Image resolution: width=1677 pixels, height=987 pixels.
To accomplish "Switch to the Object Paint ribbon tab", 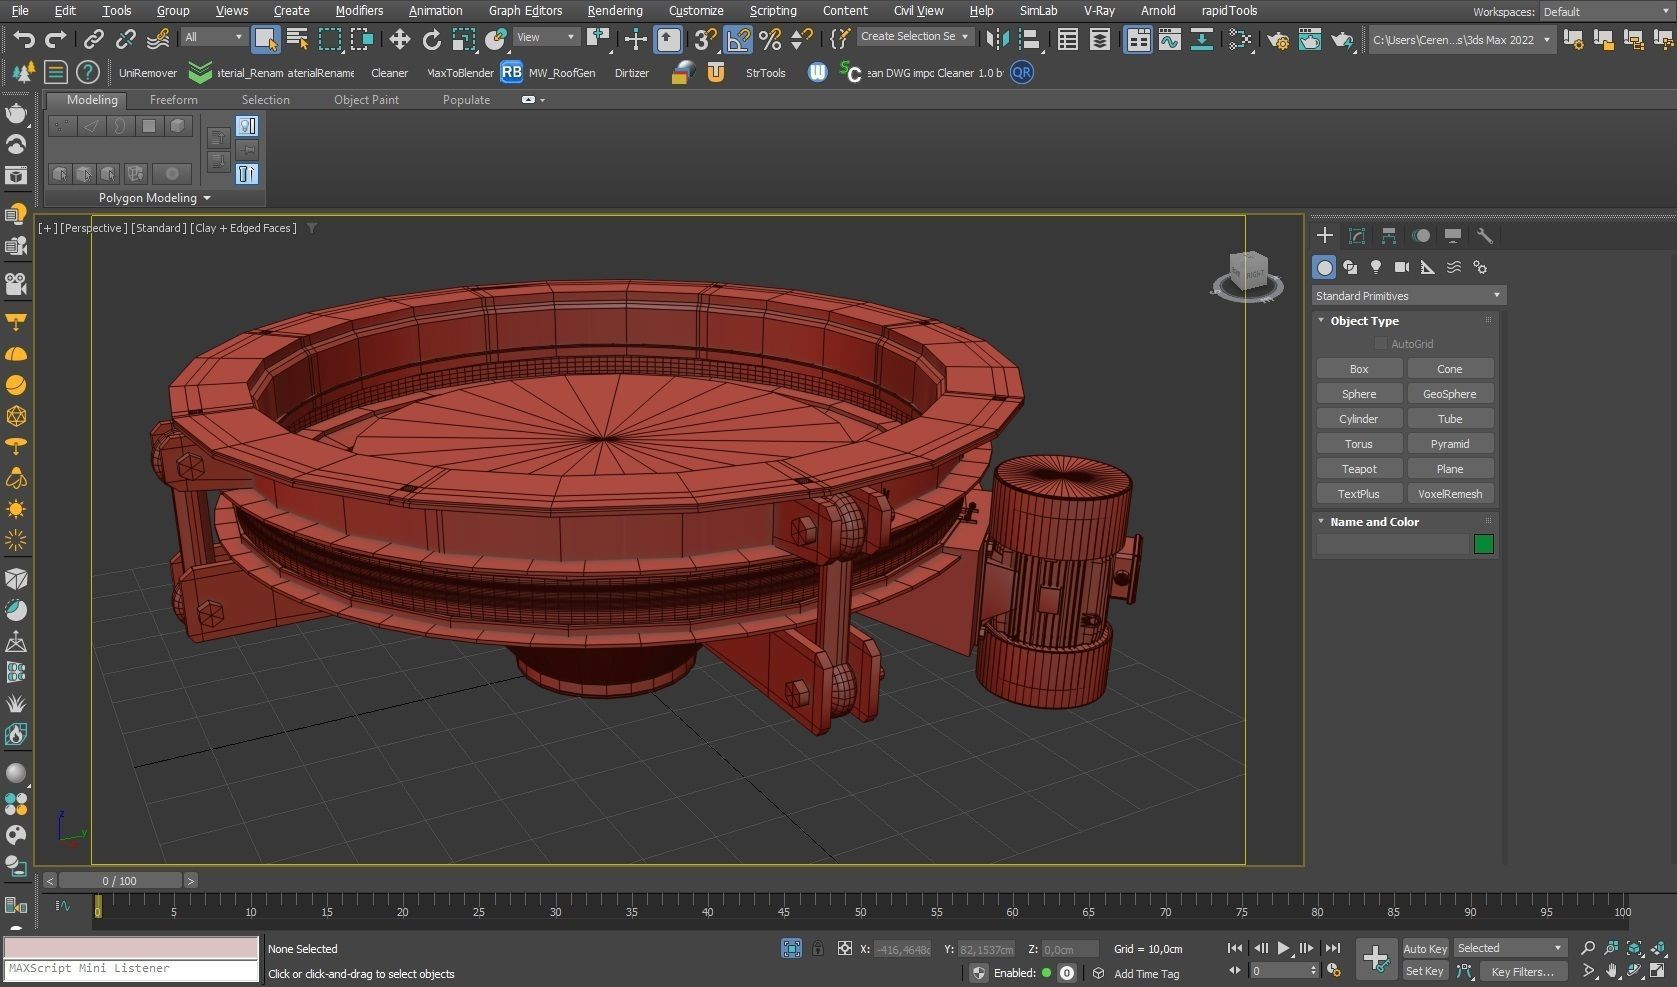I will pos(366,100).
